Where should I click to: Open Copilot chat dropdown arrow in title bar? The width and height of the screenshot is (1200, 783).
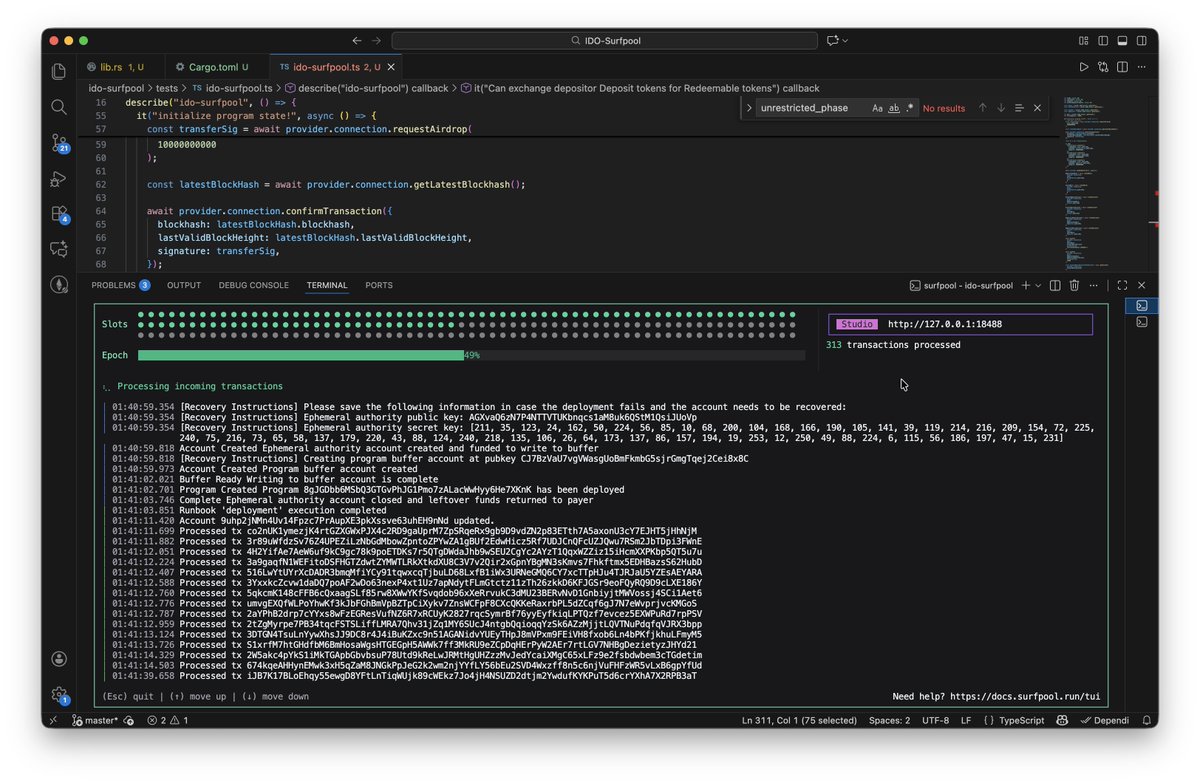pyautogui.click(x=845, y=40)
